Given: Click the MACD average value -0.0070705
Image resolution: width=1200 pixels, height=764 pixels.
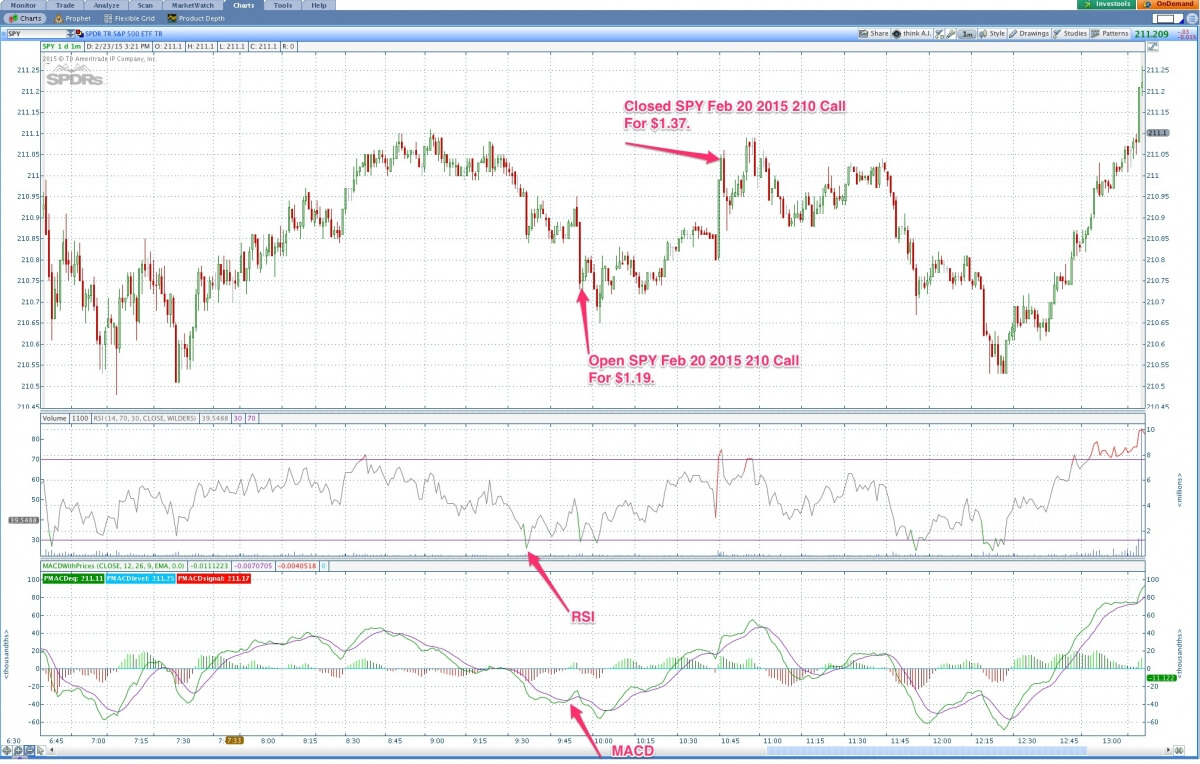Looking at the screenshot, I should [253, 566].
